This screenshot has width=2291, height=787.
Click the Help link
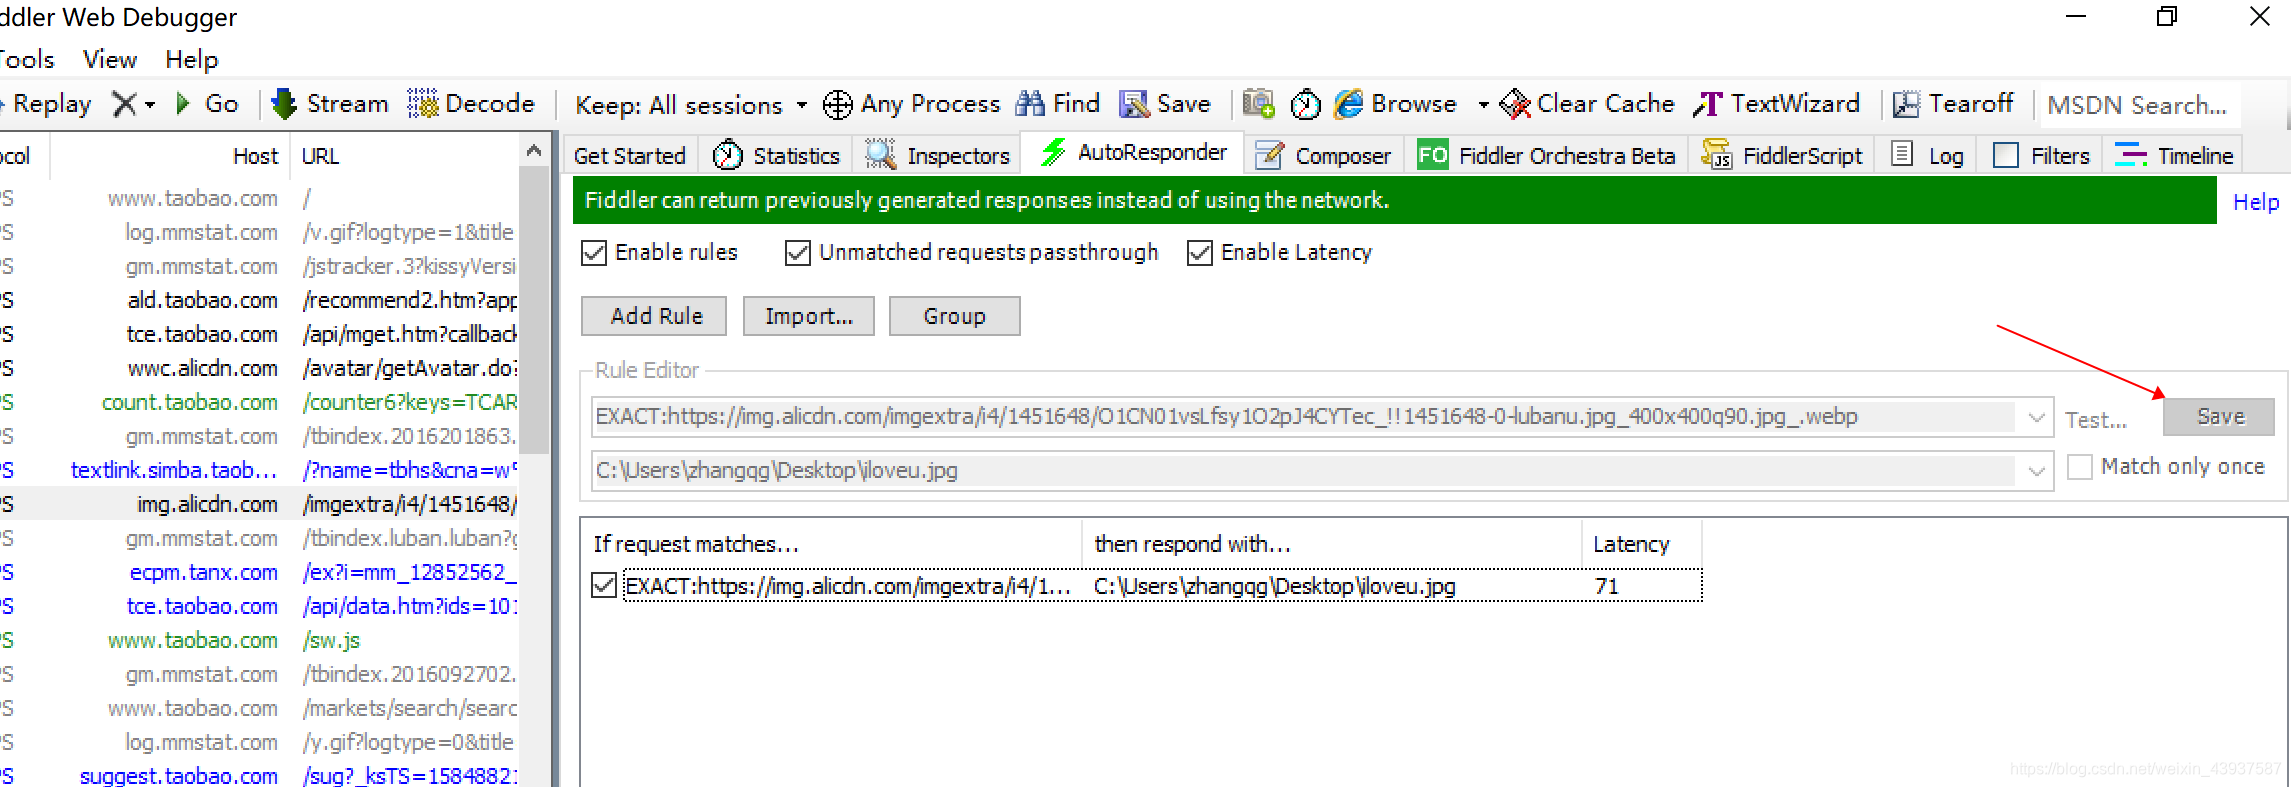pos(2256,202)
